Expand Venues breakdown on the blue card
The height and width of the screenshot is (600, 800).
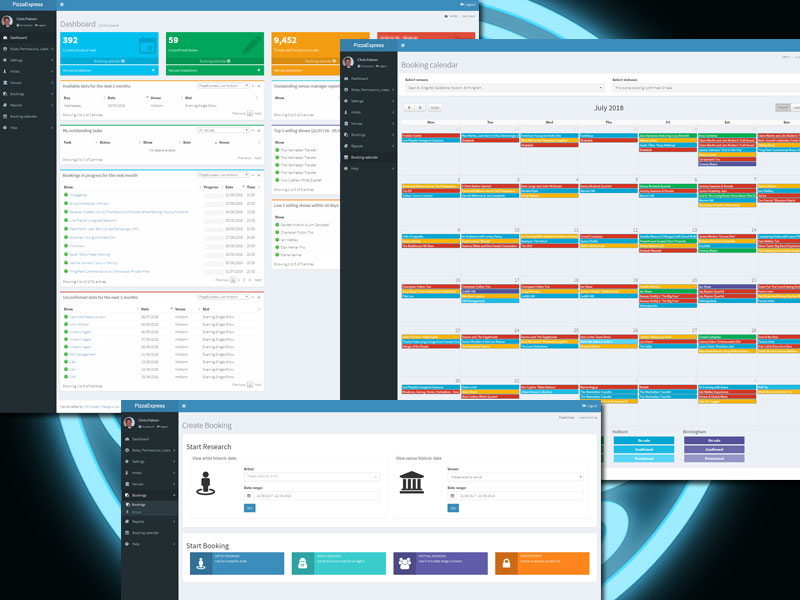pyautogui.click(x=109, y=70)
